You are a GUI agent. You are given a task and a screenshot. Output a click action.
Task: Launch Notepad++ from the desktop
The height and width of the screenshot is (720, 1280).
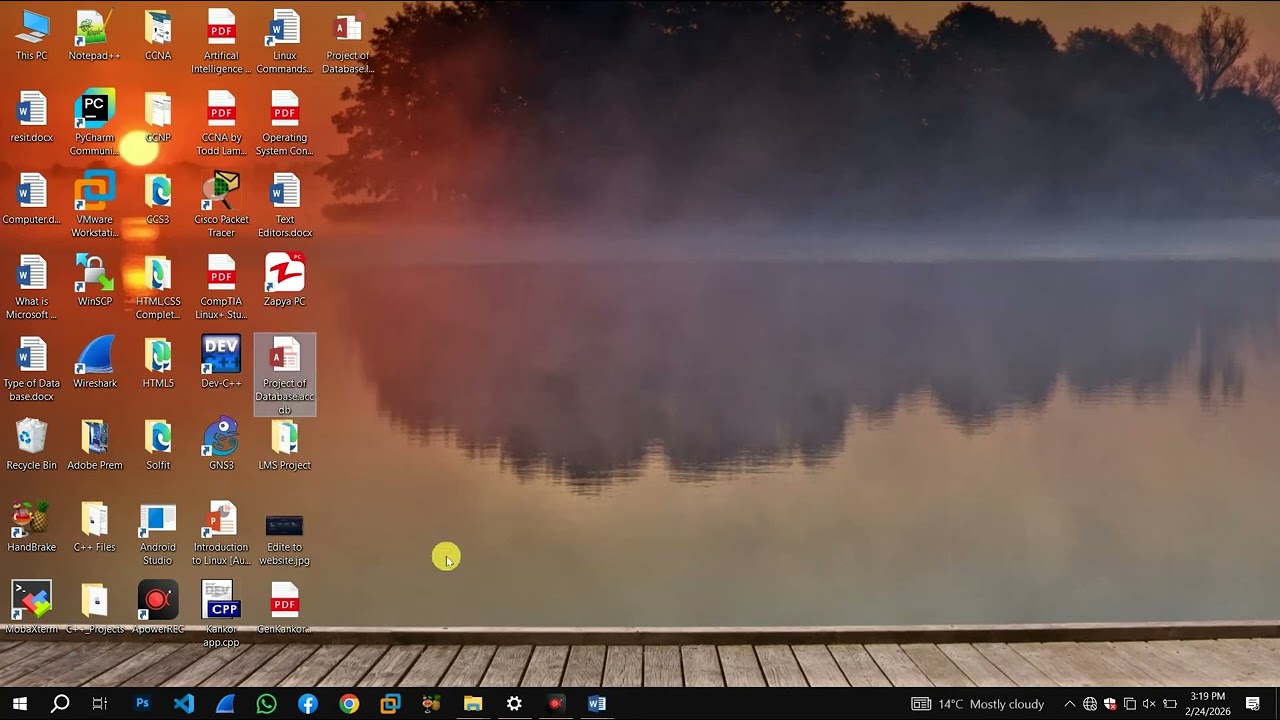pos(95,36)
